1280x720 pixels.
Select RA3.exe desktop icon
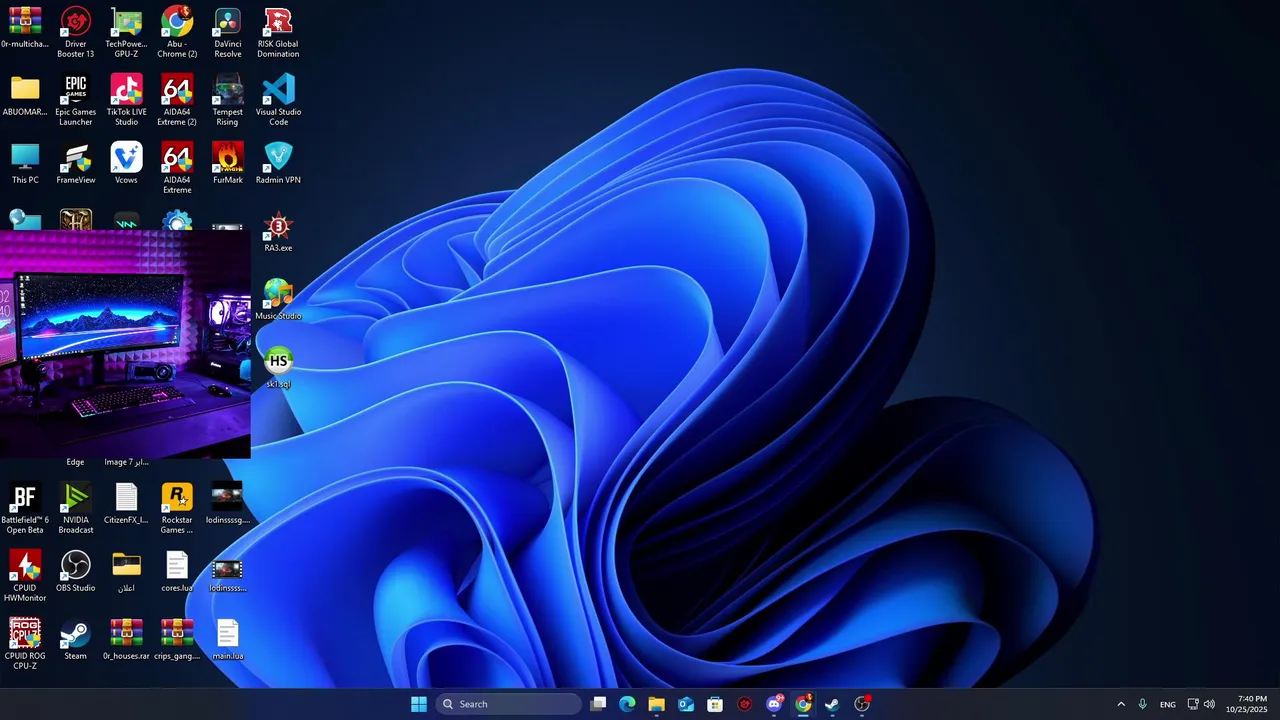coord(278,232)
